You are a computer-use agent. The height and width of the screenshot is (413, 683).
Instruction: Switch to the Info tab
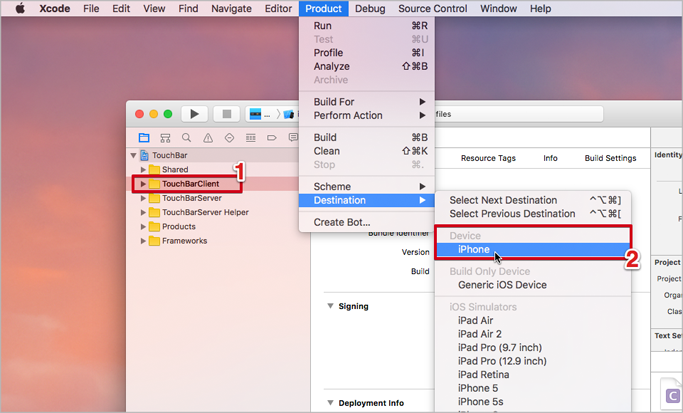coord(550,158)
